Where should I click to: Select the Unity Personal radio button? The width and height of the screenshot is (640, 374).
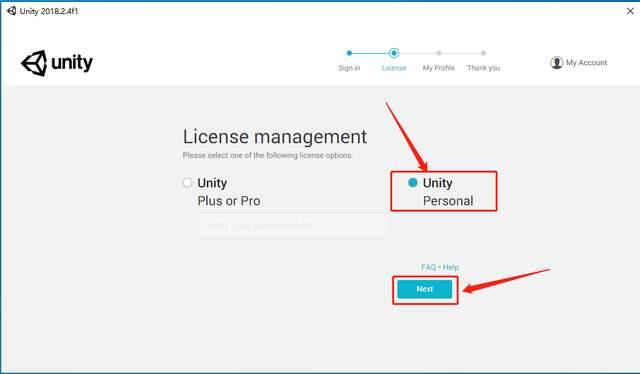[x=413, y=183]
